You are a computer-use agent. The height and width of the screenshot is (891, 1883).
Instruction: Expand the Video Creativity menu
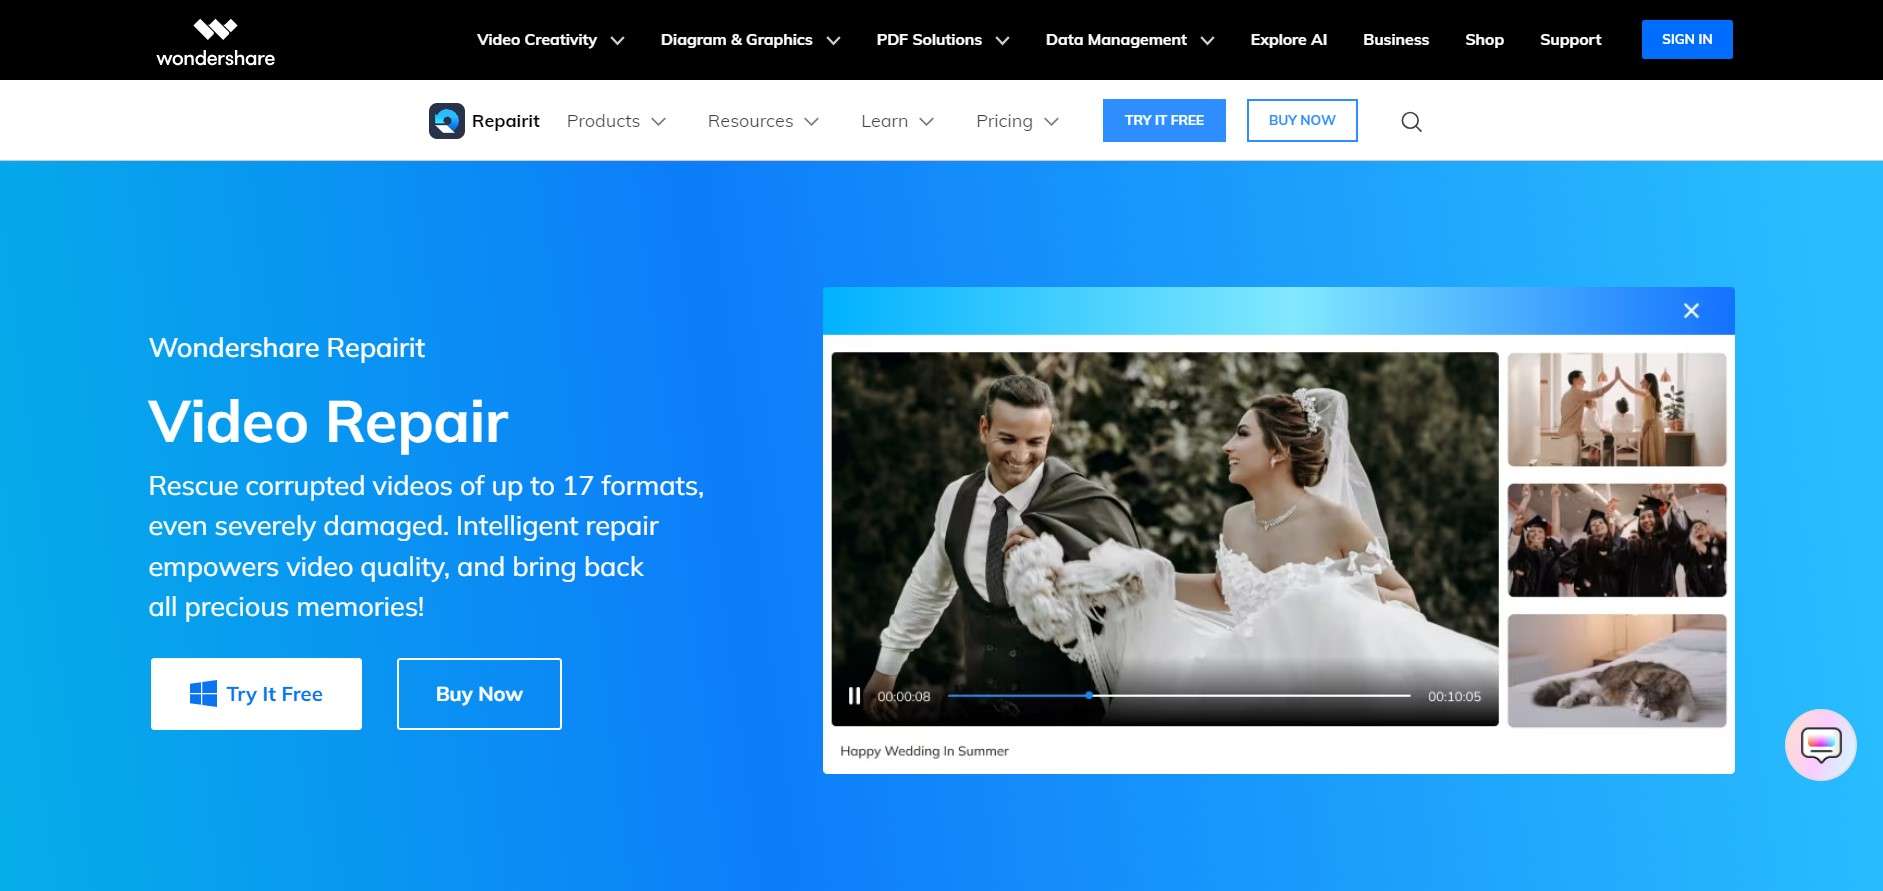click(550, 40)
